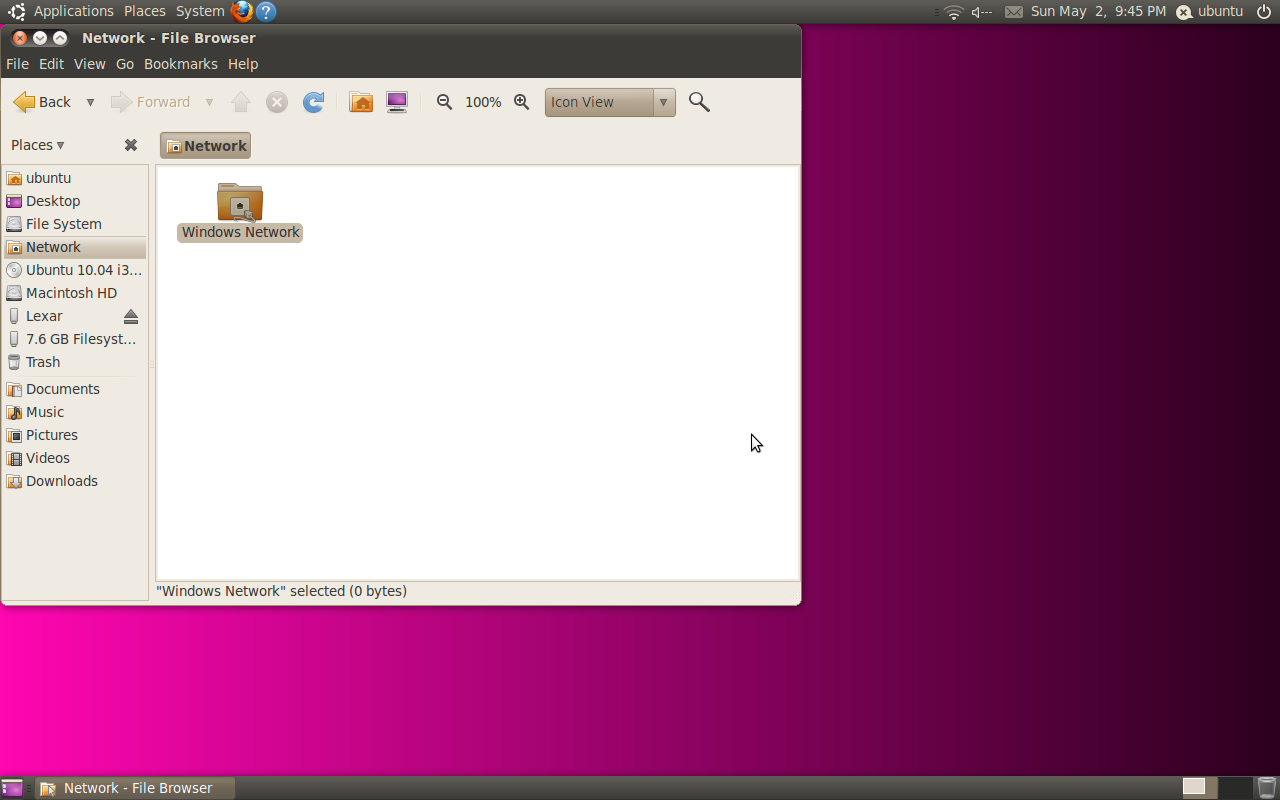Open the Downloads bookmark
This screenshot has width=1280, height=800.
coord(75,481)
